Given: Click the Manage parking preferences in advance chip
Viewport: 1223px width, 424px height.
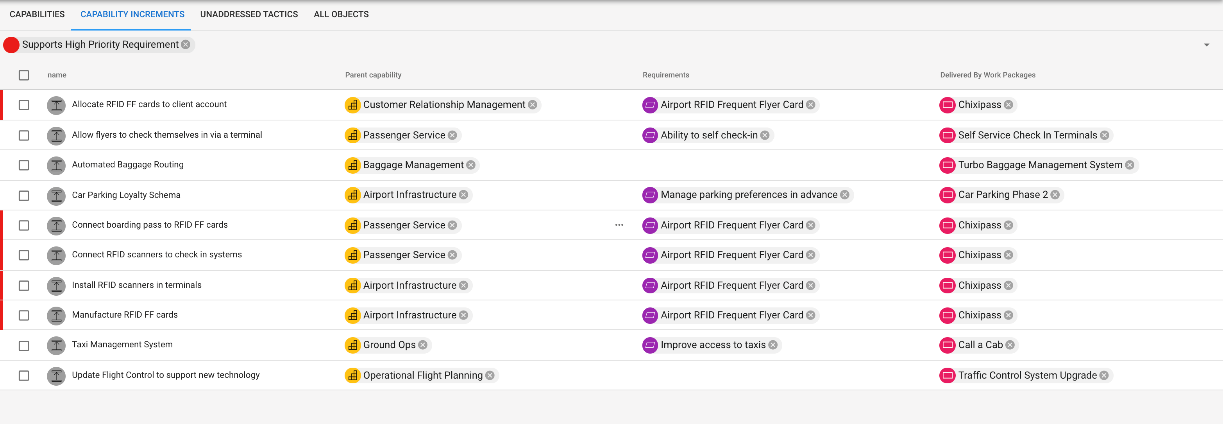Looking at the screenshot, I should pyautogui.click(x=748, y=195).
